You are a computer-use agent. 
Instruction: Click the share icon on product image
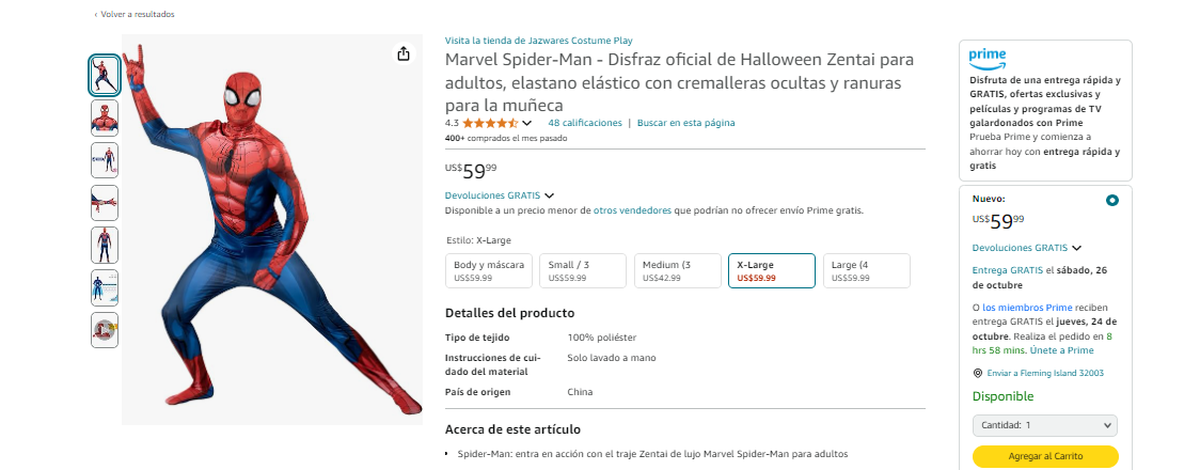point(403,54)
